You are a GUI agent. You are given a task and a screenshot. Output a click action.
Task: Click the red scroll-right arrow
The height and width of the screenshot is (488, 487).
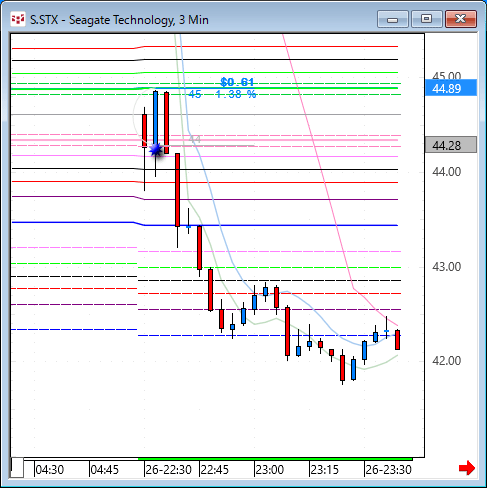(467, 468)
